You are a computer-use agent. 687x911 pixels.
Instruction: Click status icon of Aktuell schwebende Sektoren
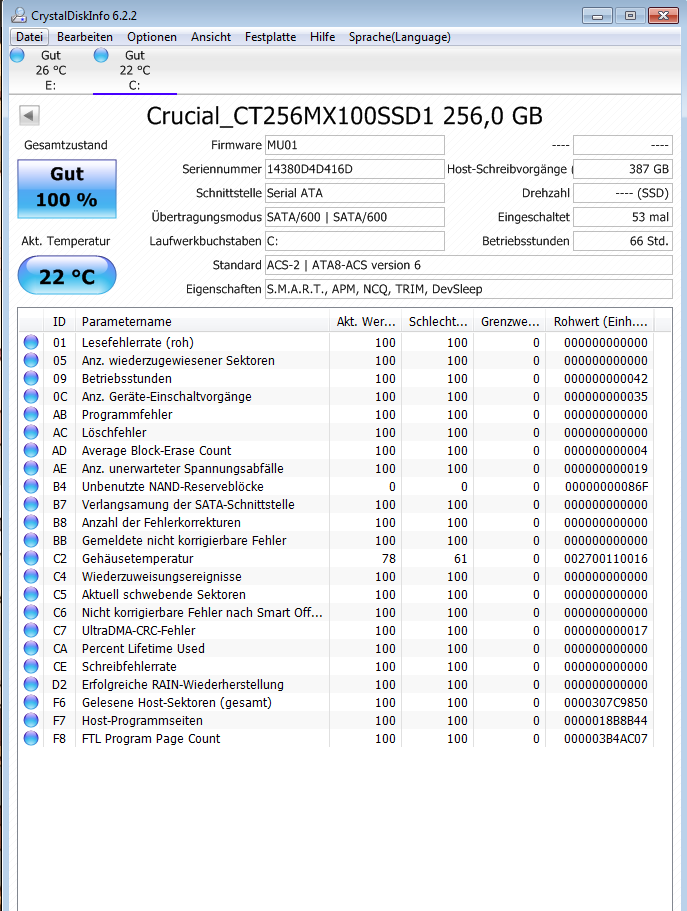31,594
